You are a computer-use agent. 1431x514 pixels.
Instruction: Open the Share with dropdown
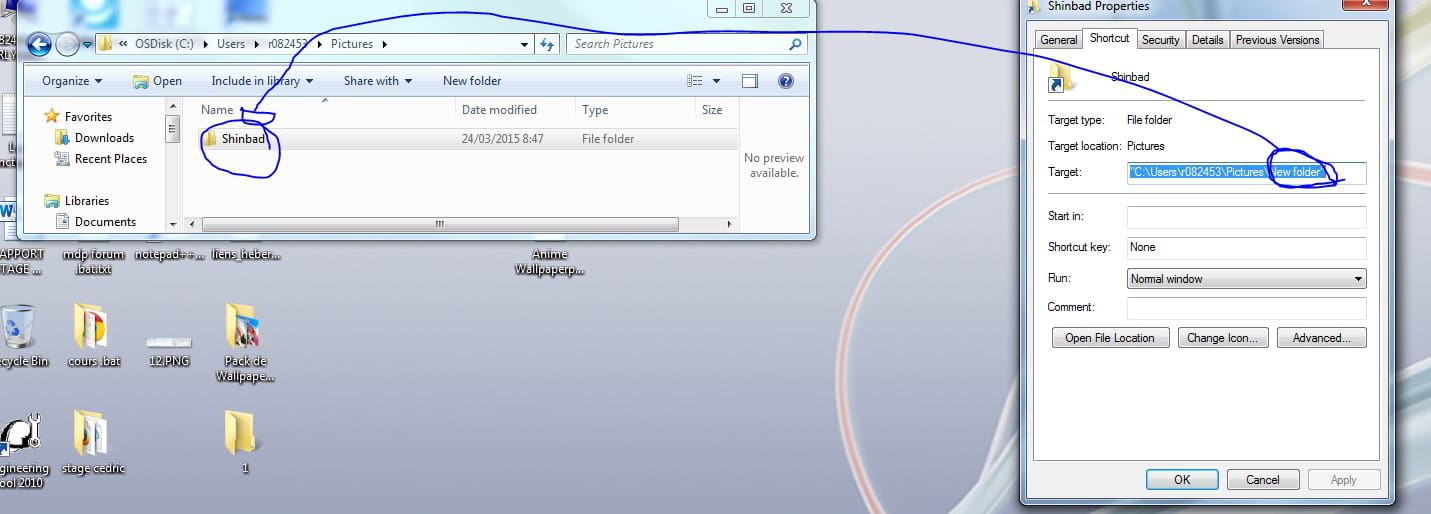click(x=378, y=81)
